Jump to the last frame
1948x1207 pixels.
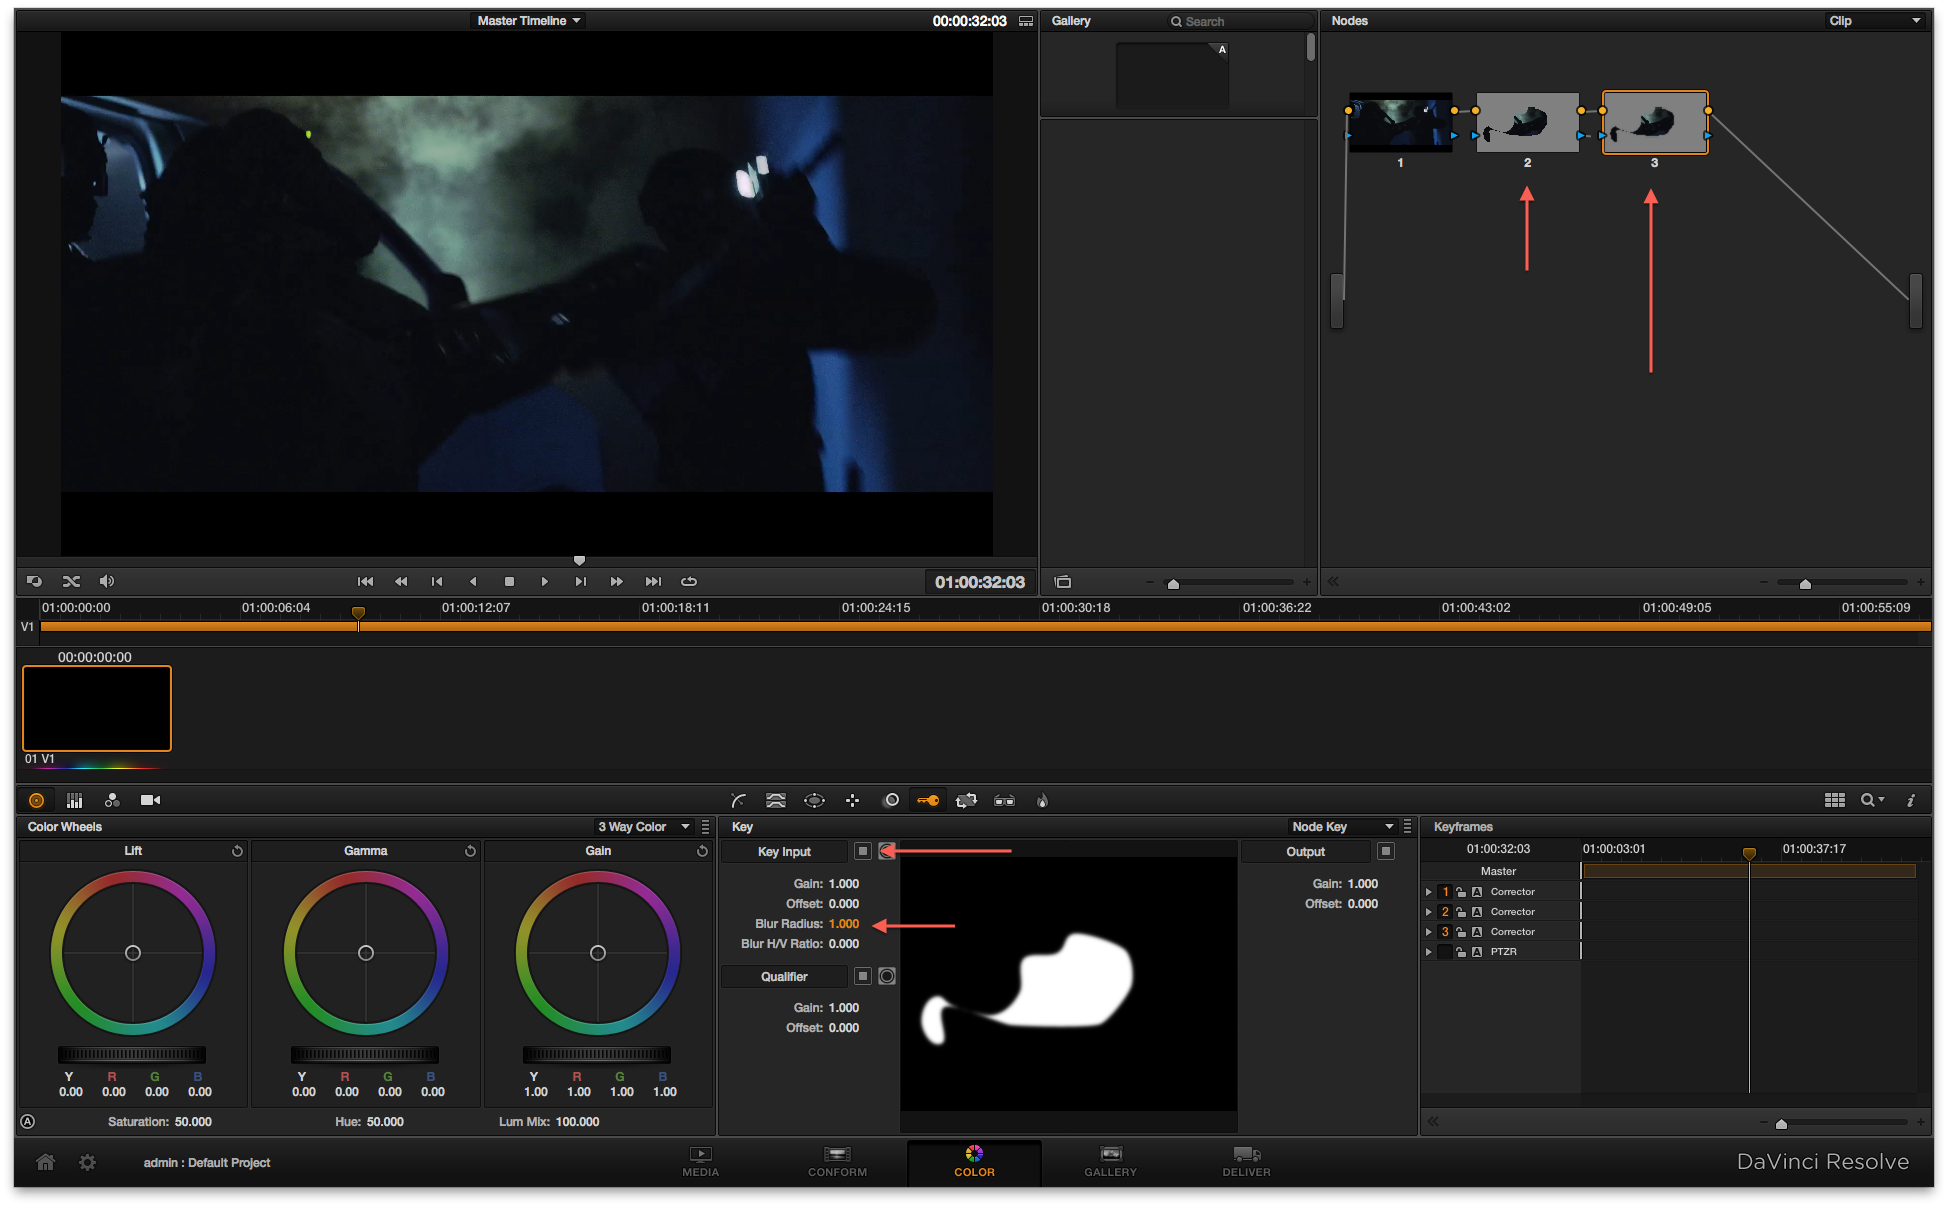click(x=653, y=581)
